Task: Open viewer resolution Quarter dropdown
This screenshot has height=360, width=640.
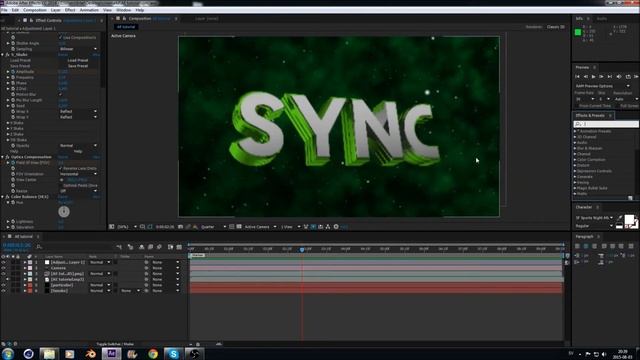Action: click(213, 227)
